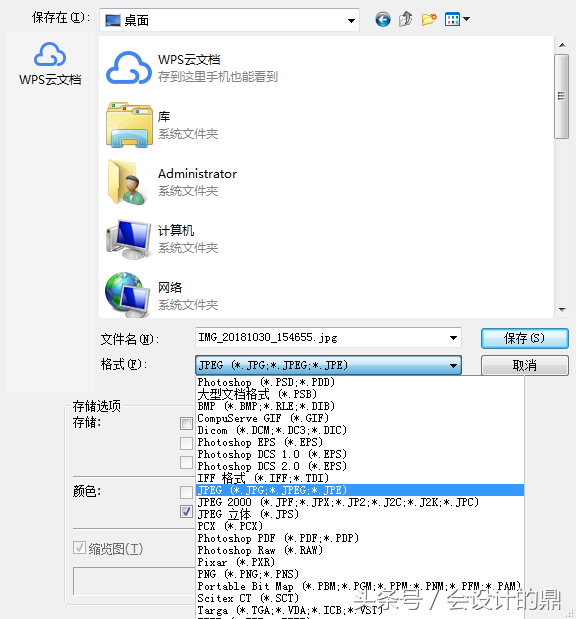576x619 pixels.
Task: Choose CompuServe GIF format
Action: coord(360,418)
